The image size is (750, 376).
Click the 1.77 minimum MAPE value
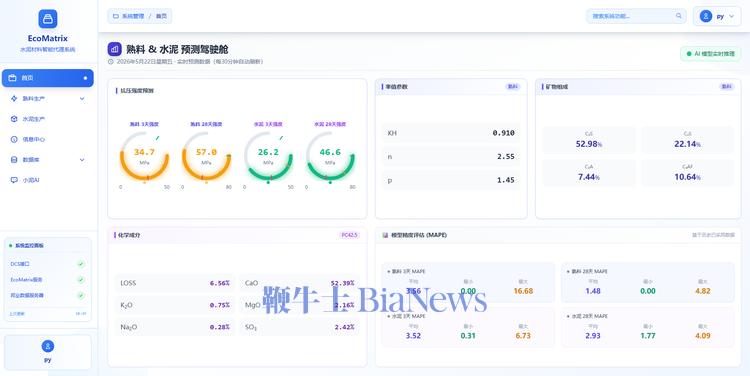point(648,336)
